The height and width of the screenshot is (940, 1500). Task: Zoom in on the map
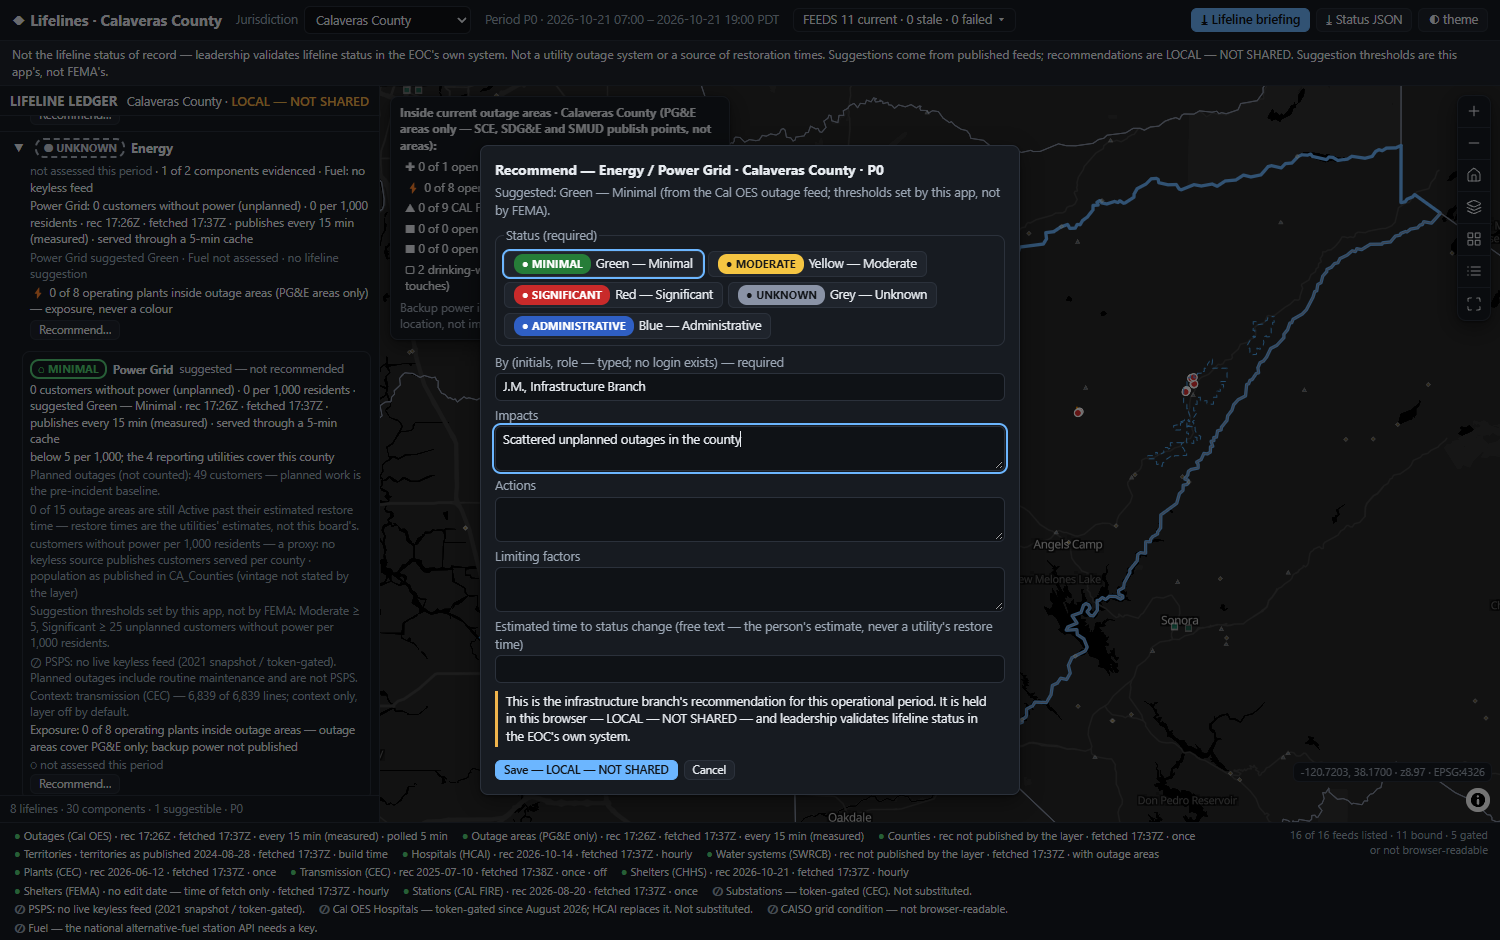(1474, 111)
